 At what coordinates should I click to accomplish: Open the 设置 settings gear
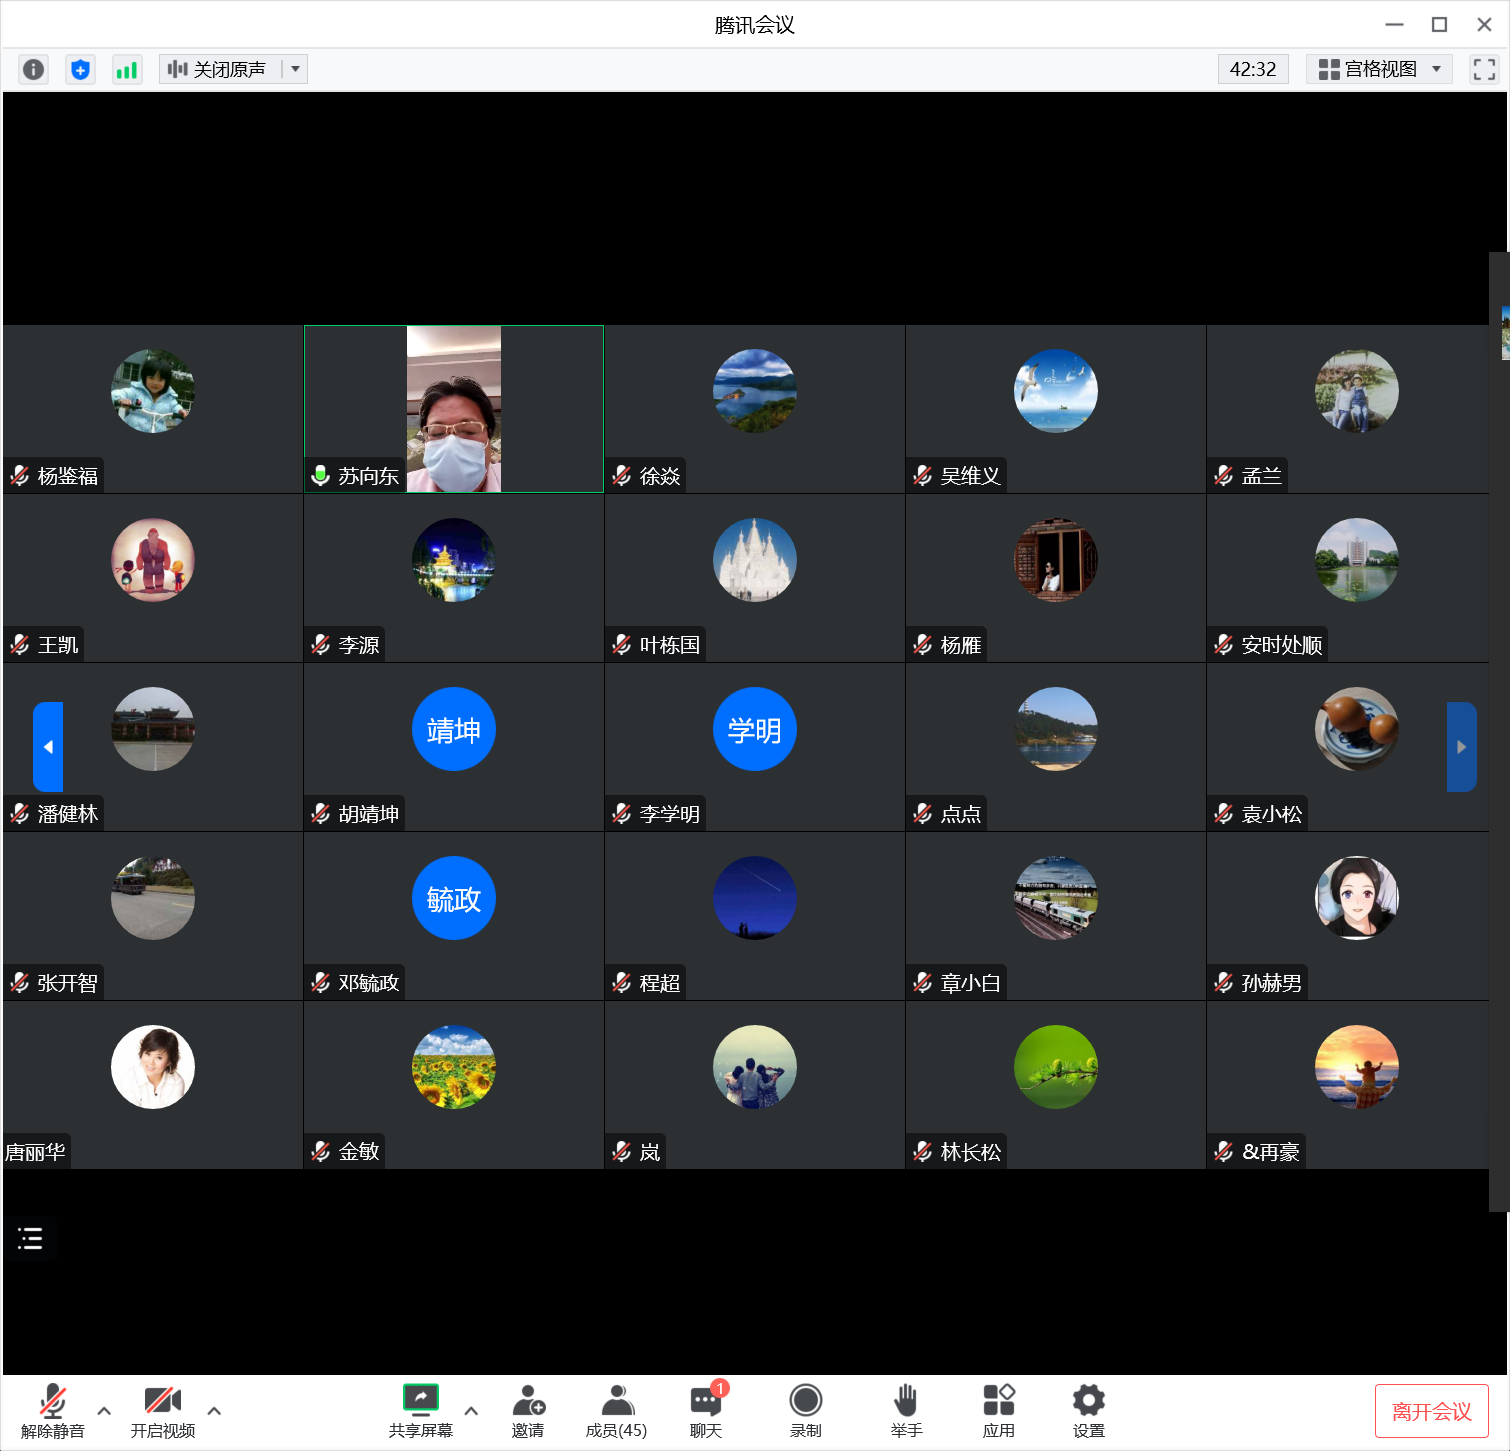coord(1088,1410)
